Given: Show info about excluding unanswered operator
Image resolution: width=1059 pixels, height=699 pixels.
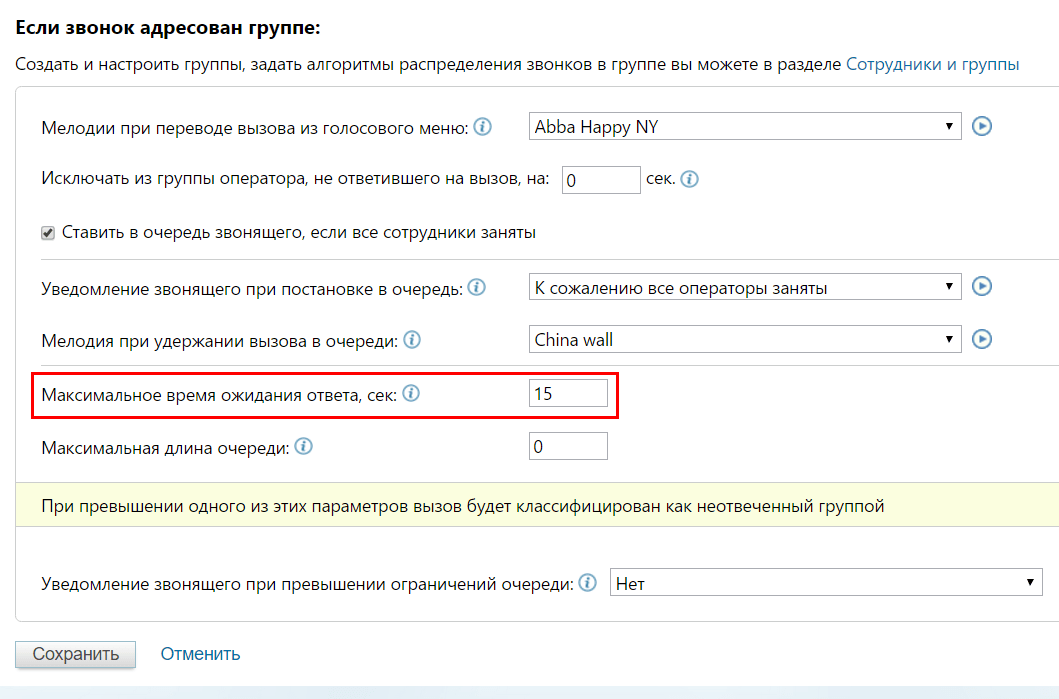Looking at the screenshot, I should coord(689,180).
